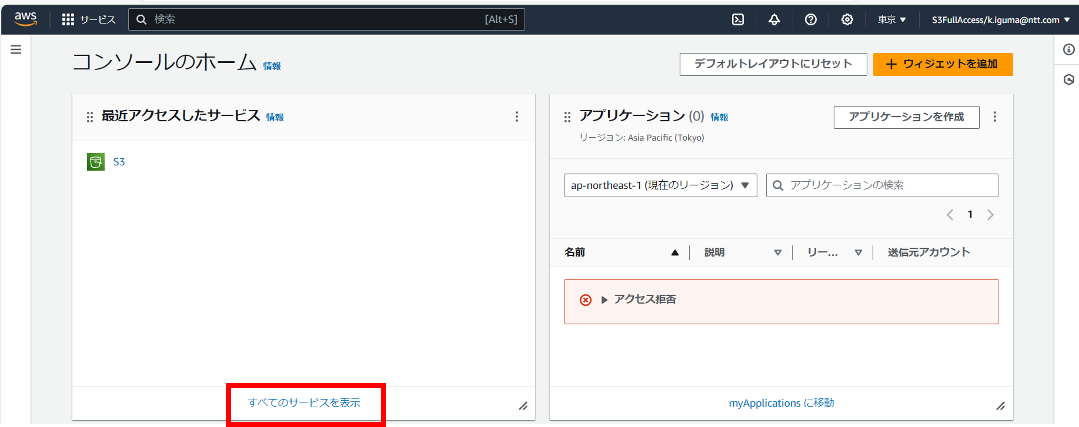
Task: Click the ウィジェットを追加 button
Action: coord(942,64)
